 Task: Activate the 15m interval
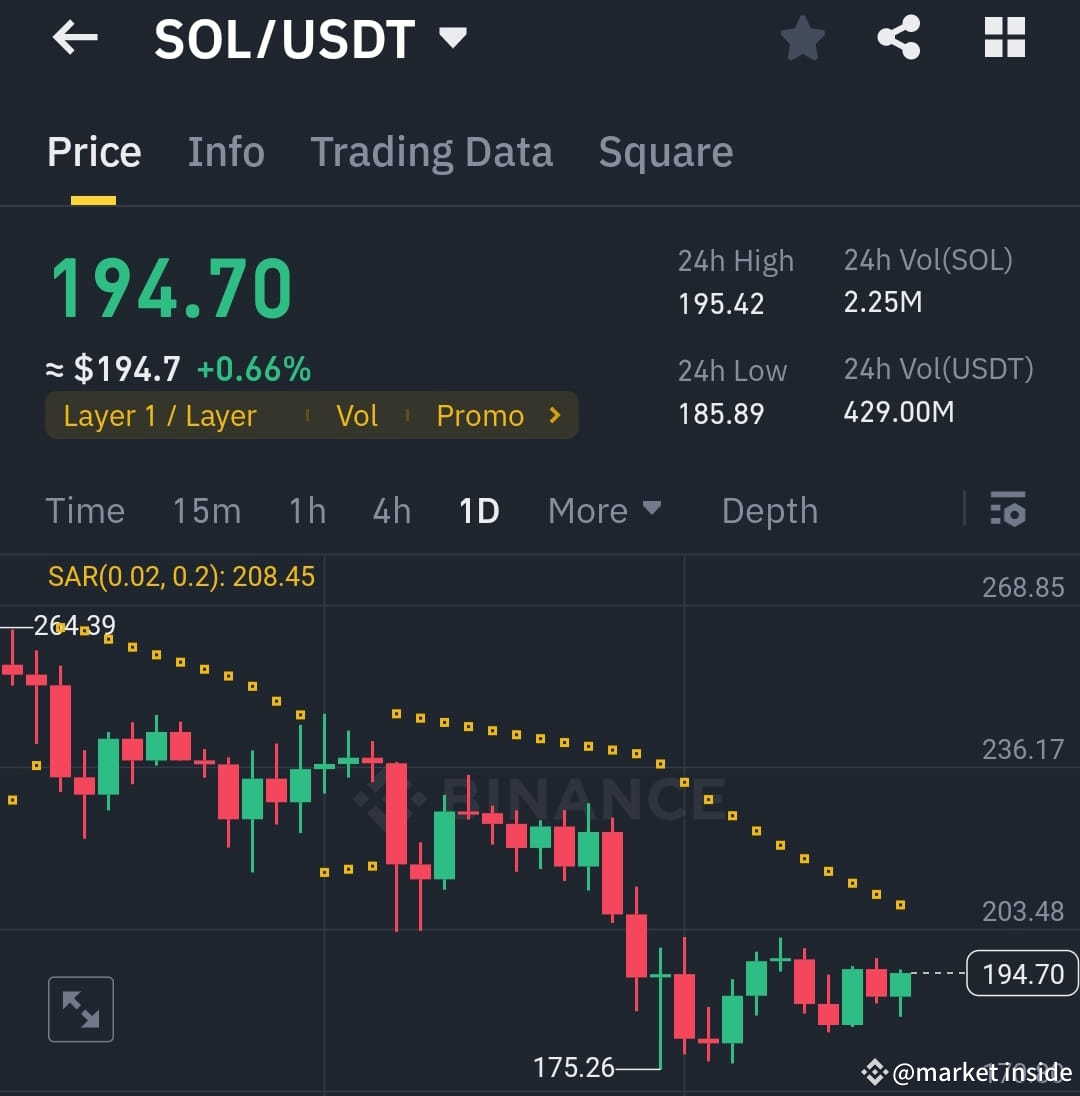[x=206, y=510]
